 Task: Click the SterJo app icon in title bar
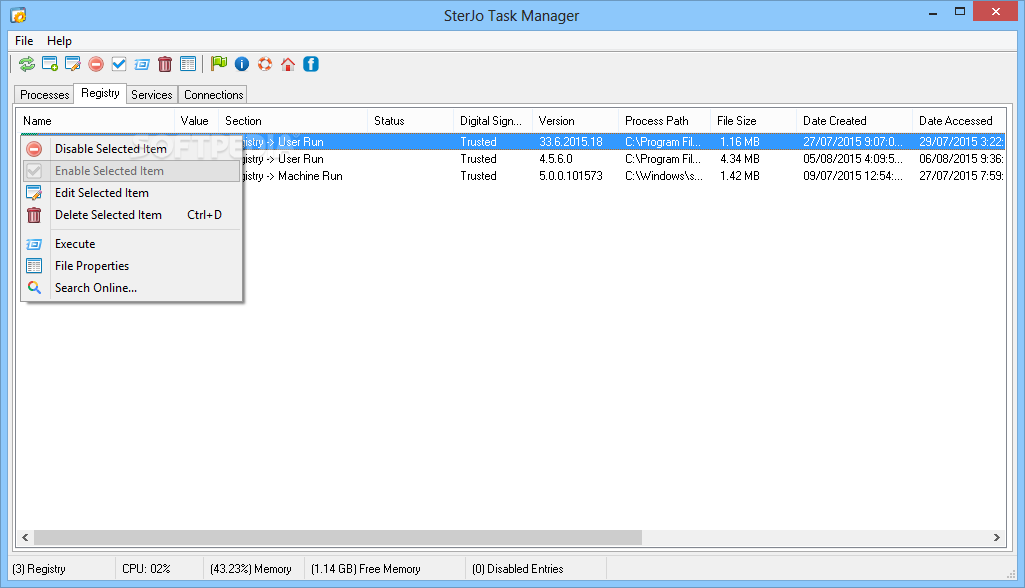(x=18, y=15)
